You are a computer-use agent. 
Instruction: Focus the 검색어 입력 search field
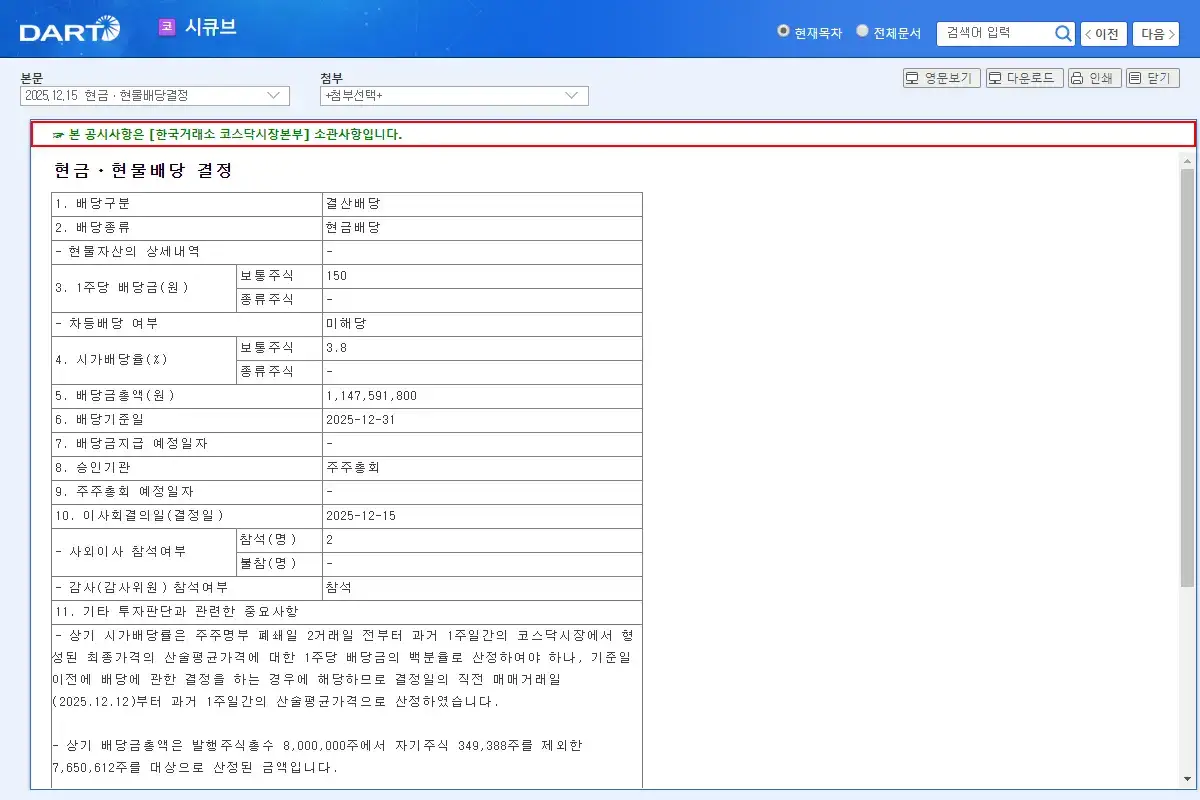pos(995,33)
